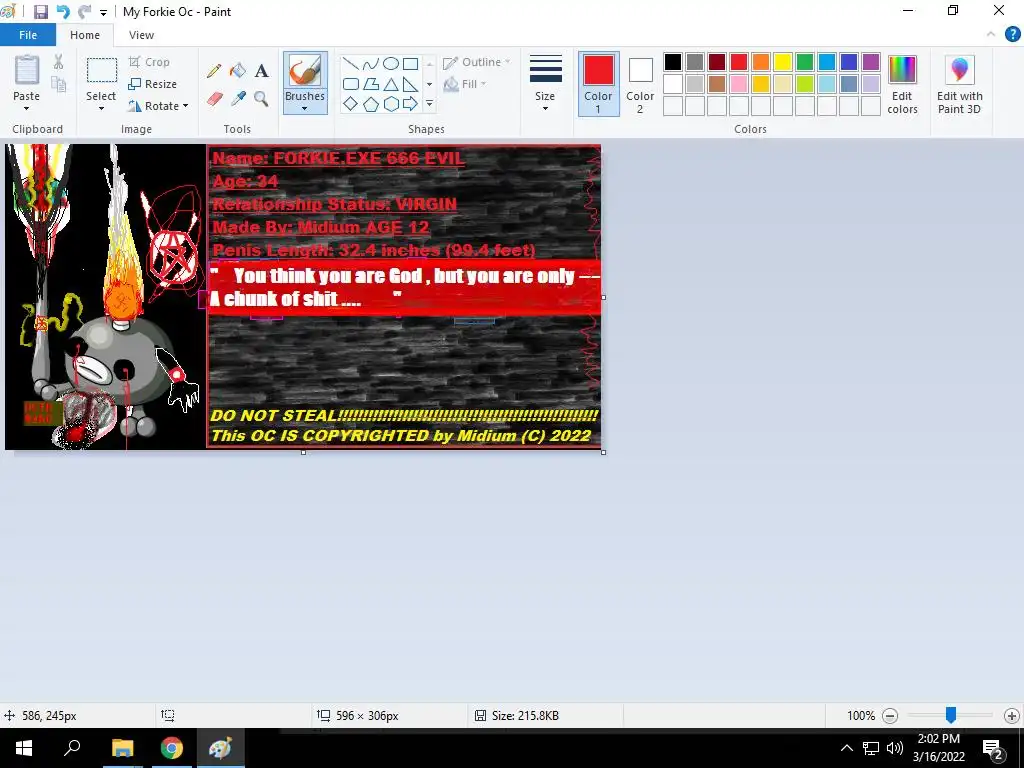Select the Right arrow shape

tap(410, 104)
